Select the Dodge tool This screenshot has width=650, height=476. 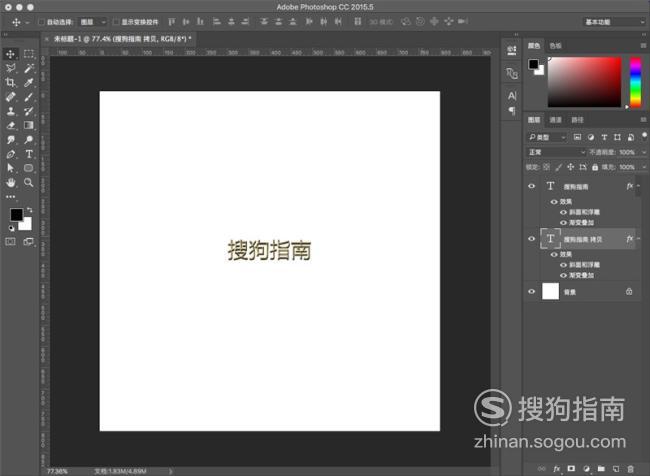tap(29, 140)
